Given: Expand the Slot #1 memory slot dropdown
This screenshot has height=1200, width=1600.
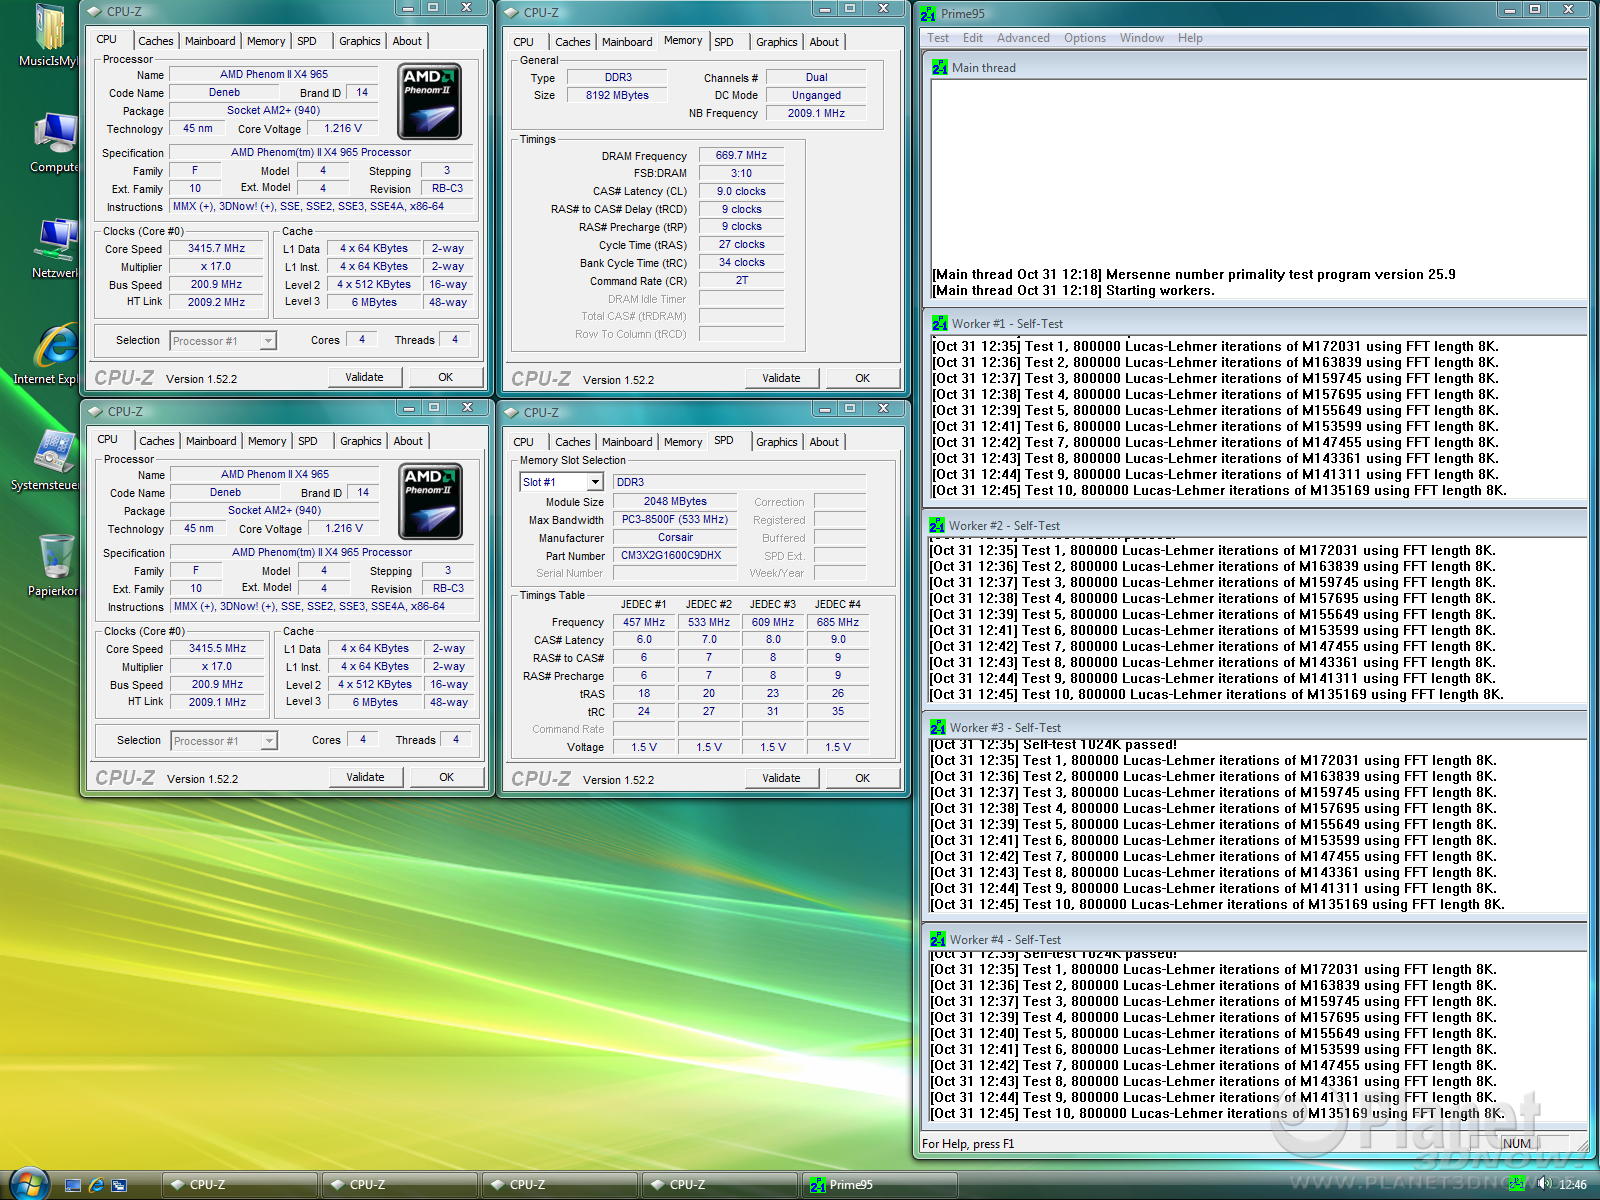Looking at the screenshot, I should [595, 482].
